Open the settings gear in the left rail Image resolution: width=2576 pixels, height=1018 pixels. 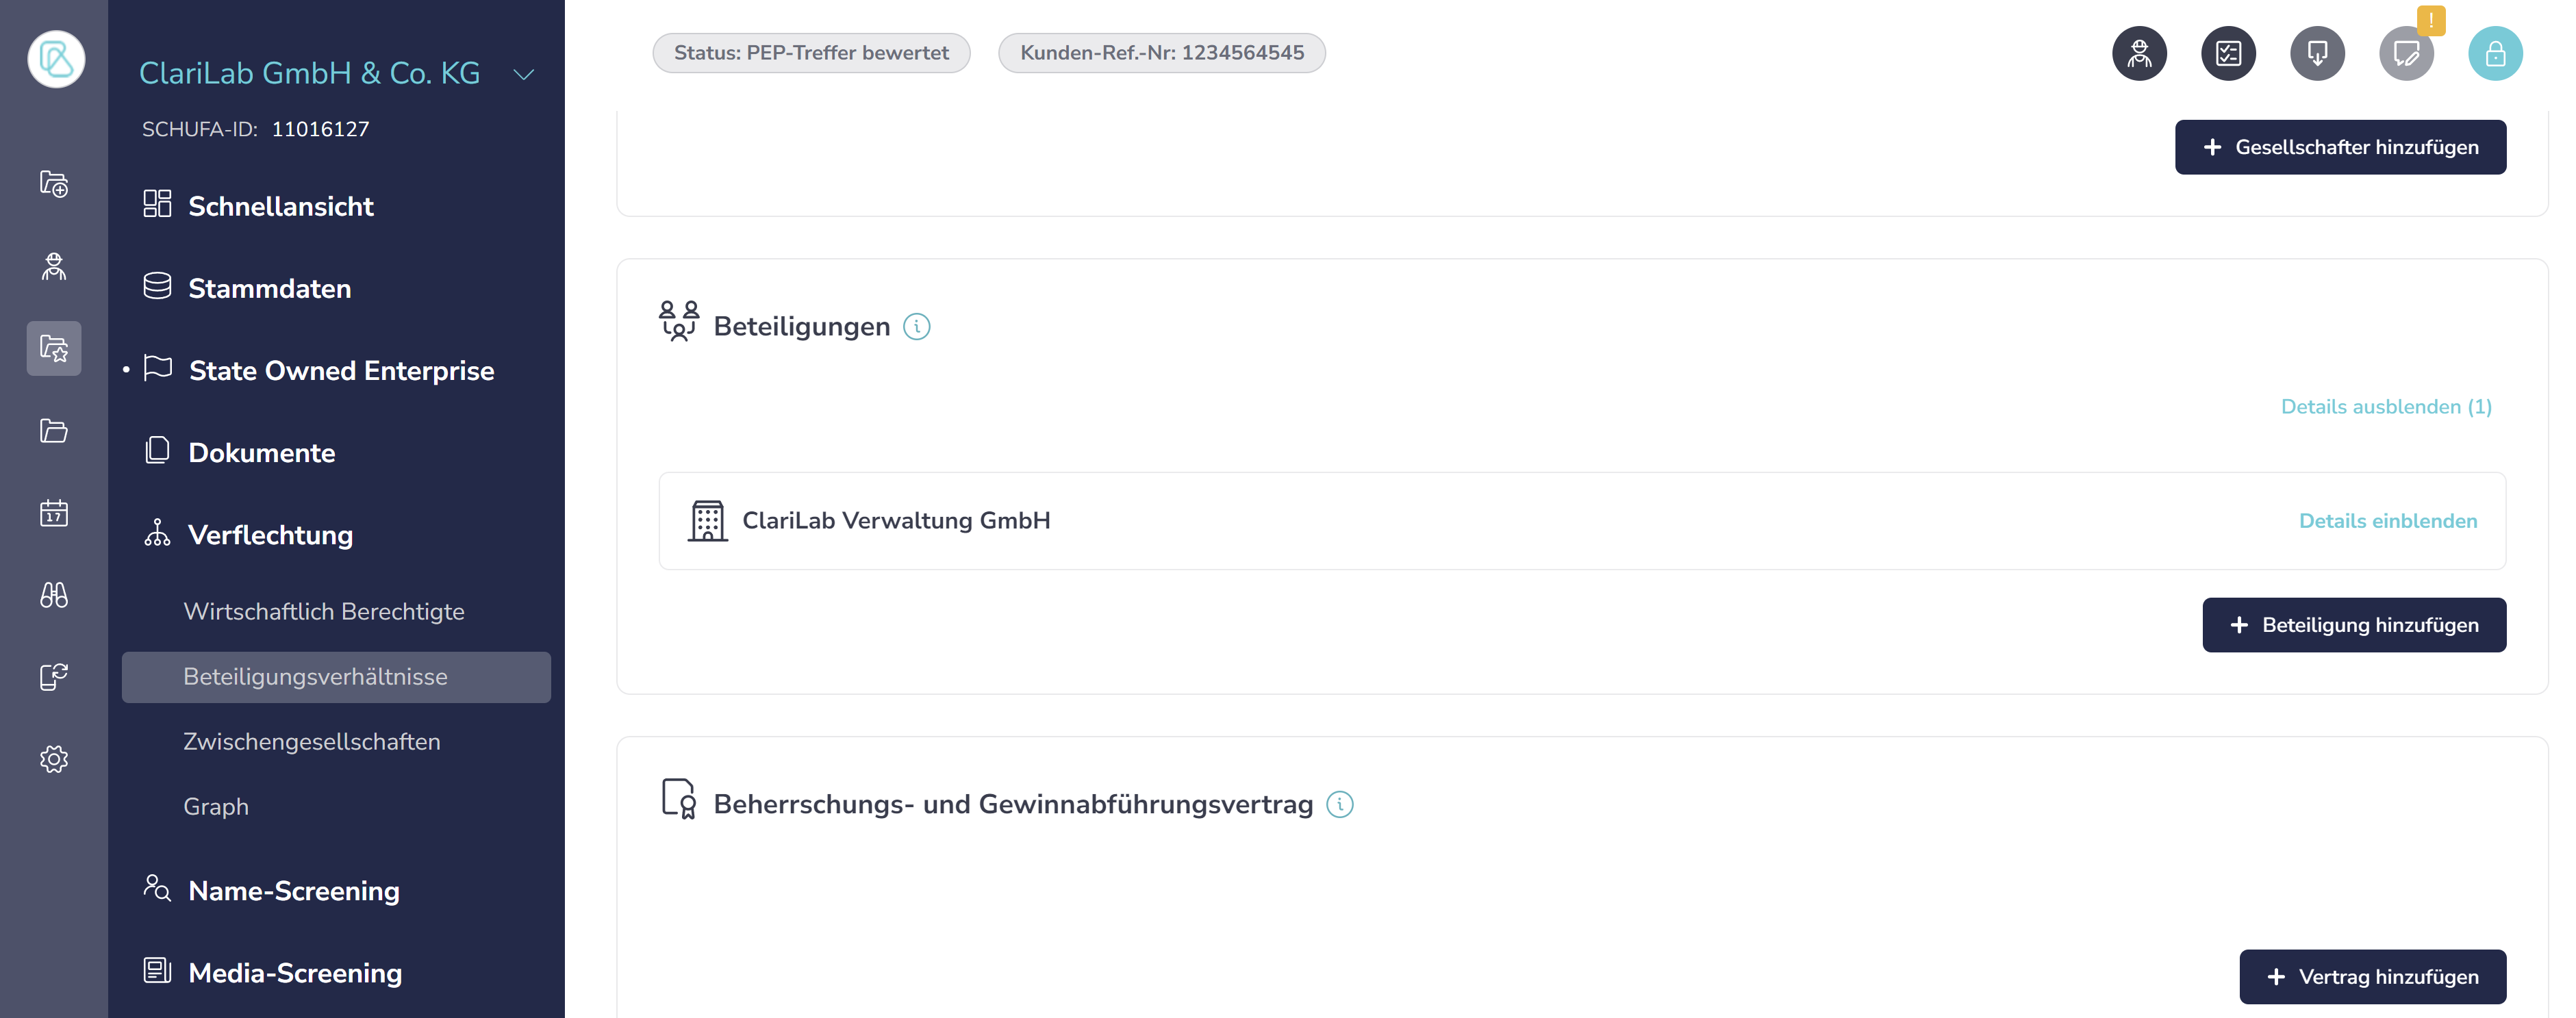coord(54,759)
